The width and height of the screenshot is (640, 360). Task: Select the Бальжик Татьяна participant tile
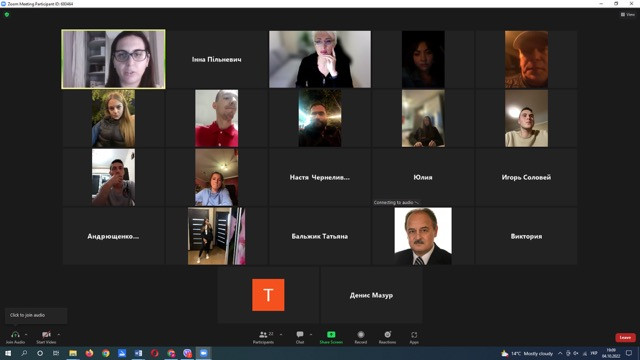tap(320, 236)
